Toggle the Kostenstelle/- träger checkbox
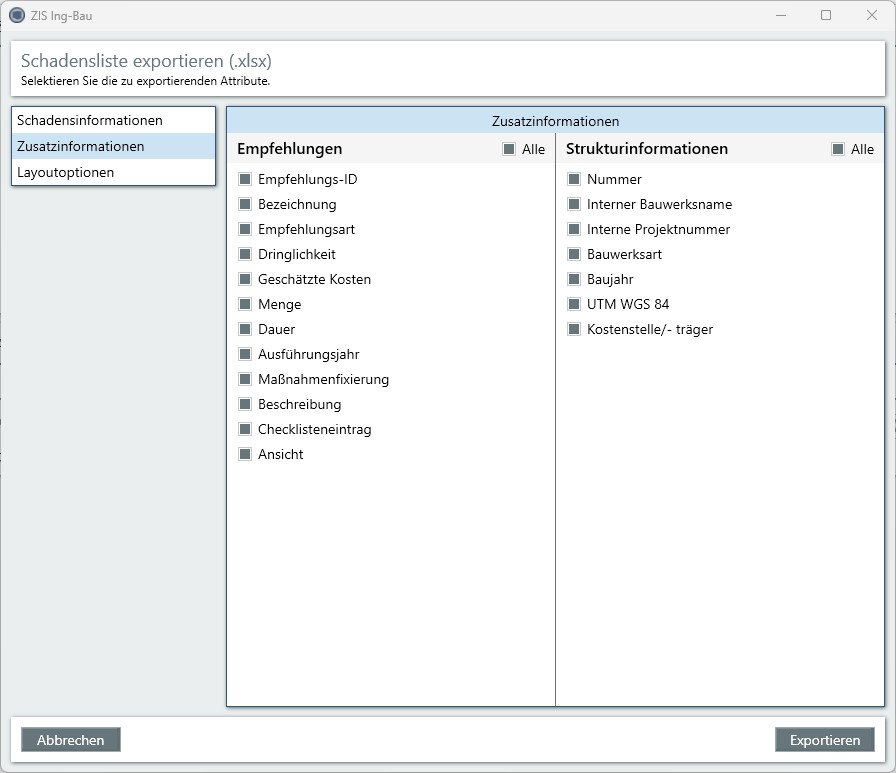896x773 pixels. pos(574,330)
